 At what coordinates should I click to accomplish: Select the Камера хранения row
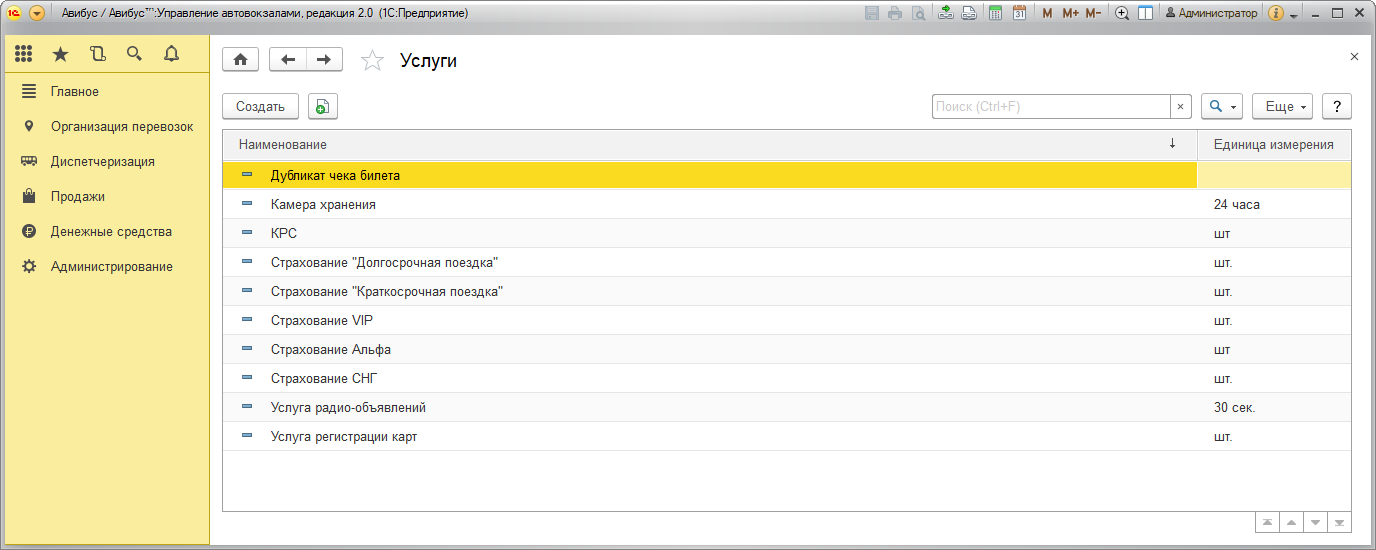pyautogui.click(x=787, y=204)
